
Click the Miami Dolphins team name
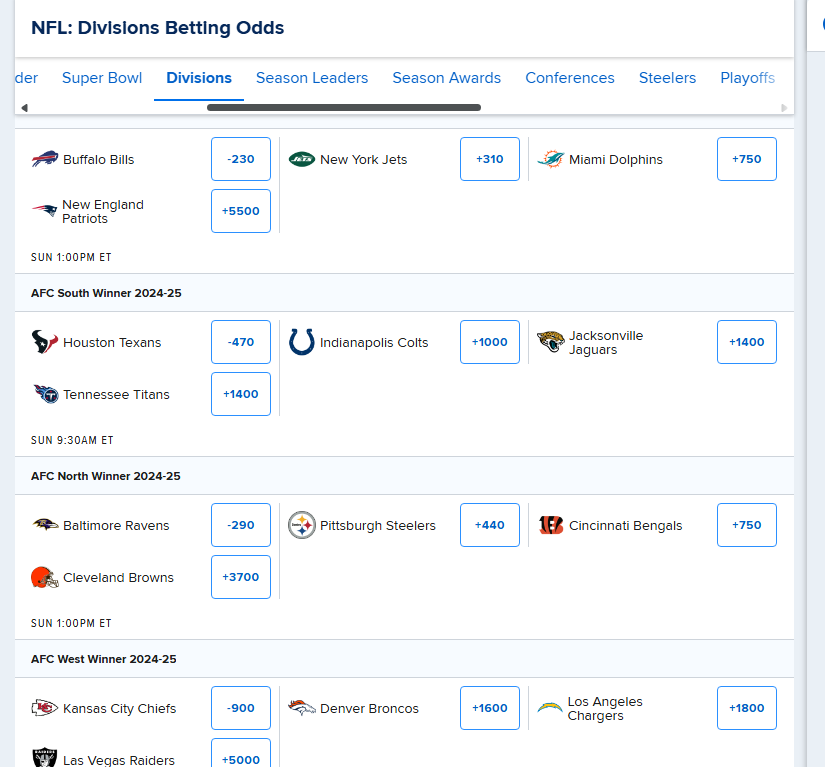click(x=616, y=159)
